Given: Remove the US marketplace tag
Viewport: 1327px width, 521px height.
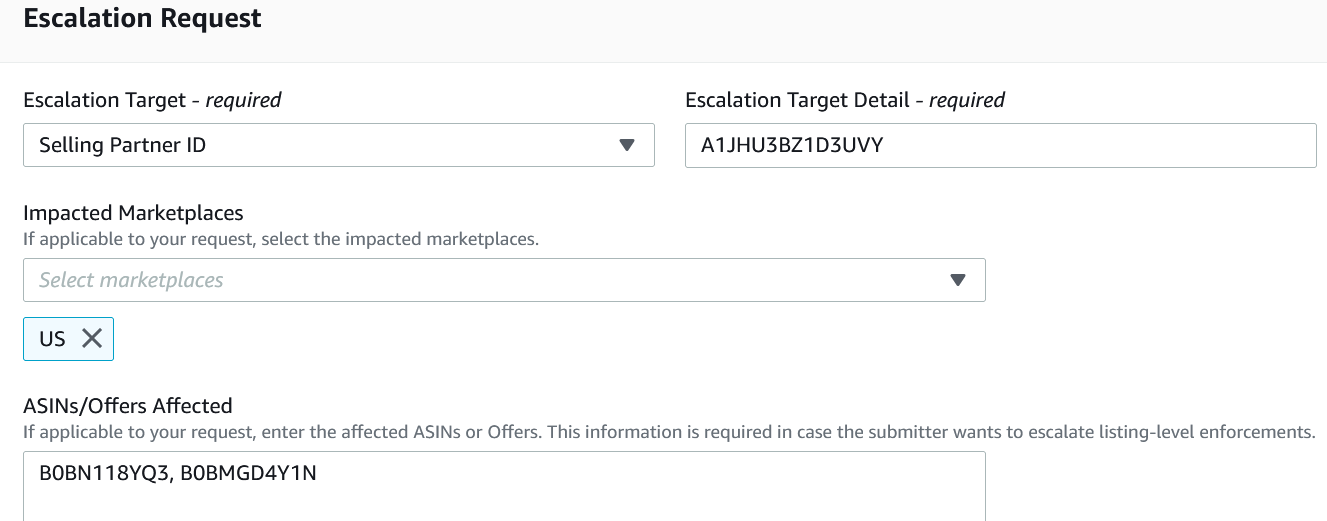Looking at the screenshot, I should tap(92, 339).
